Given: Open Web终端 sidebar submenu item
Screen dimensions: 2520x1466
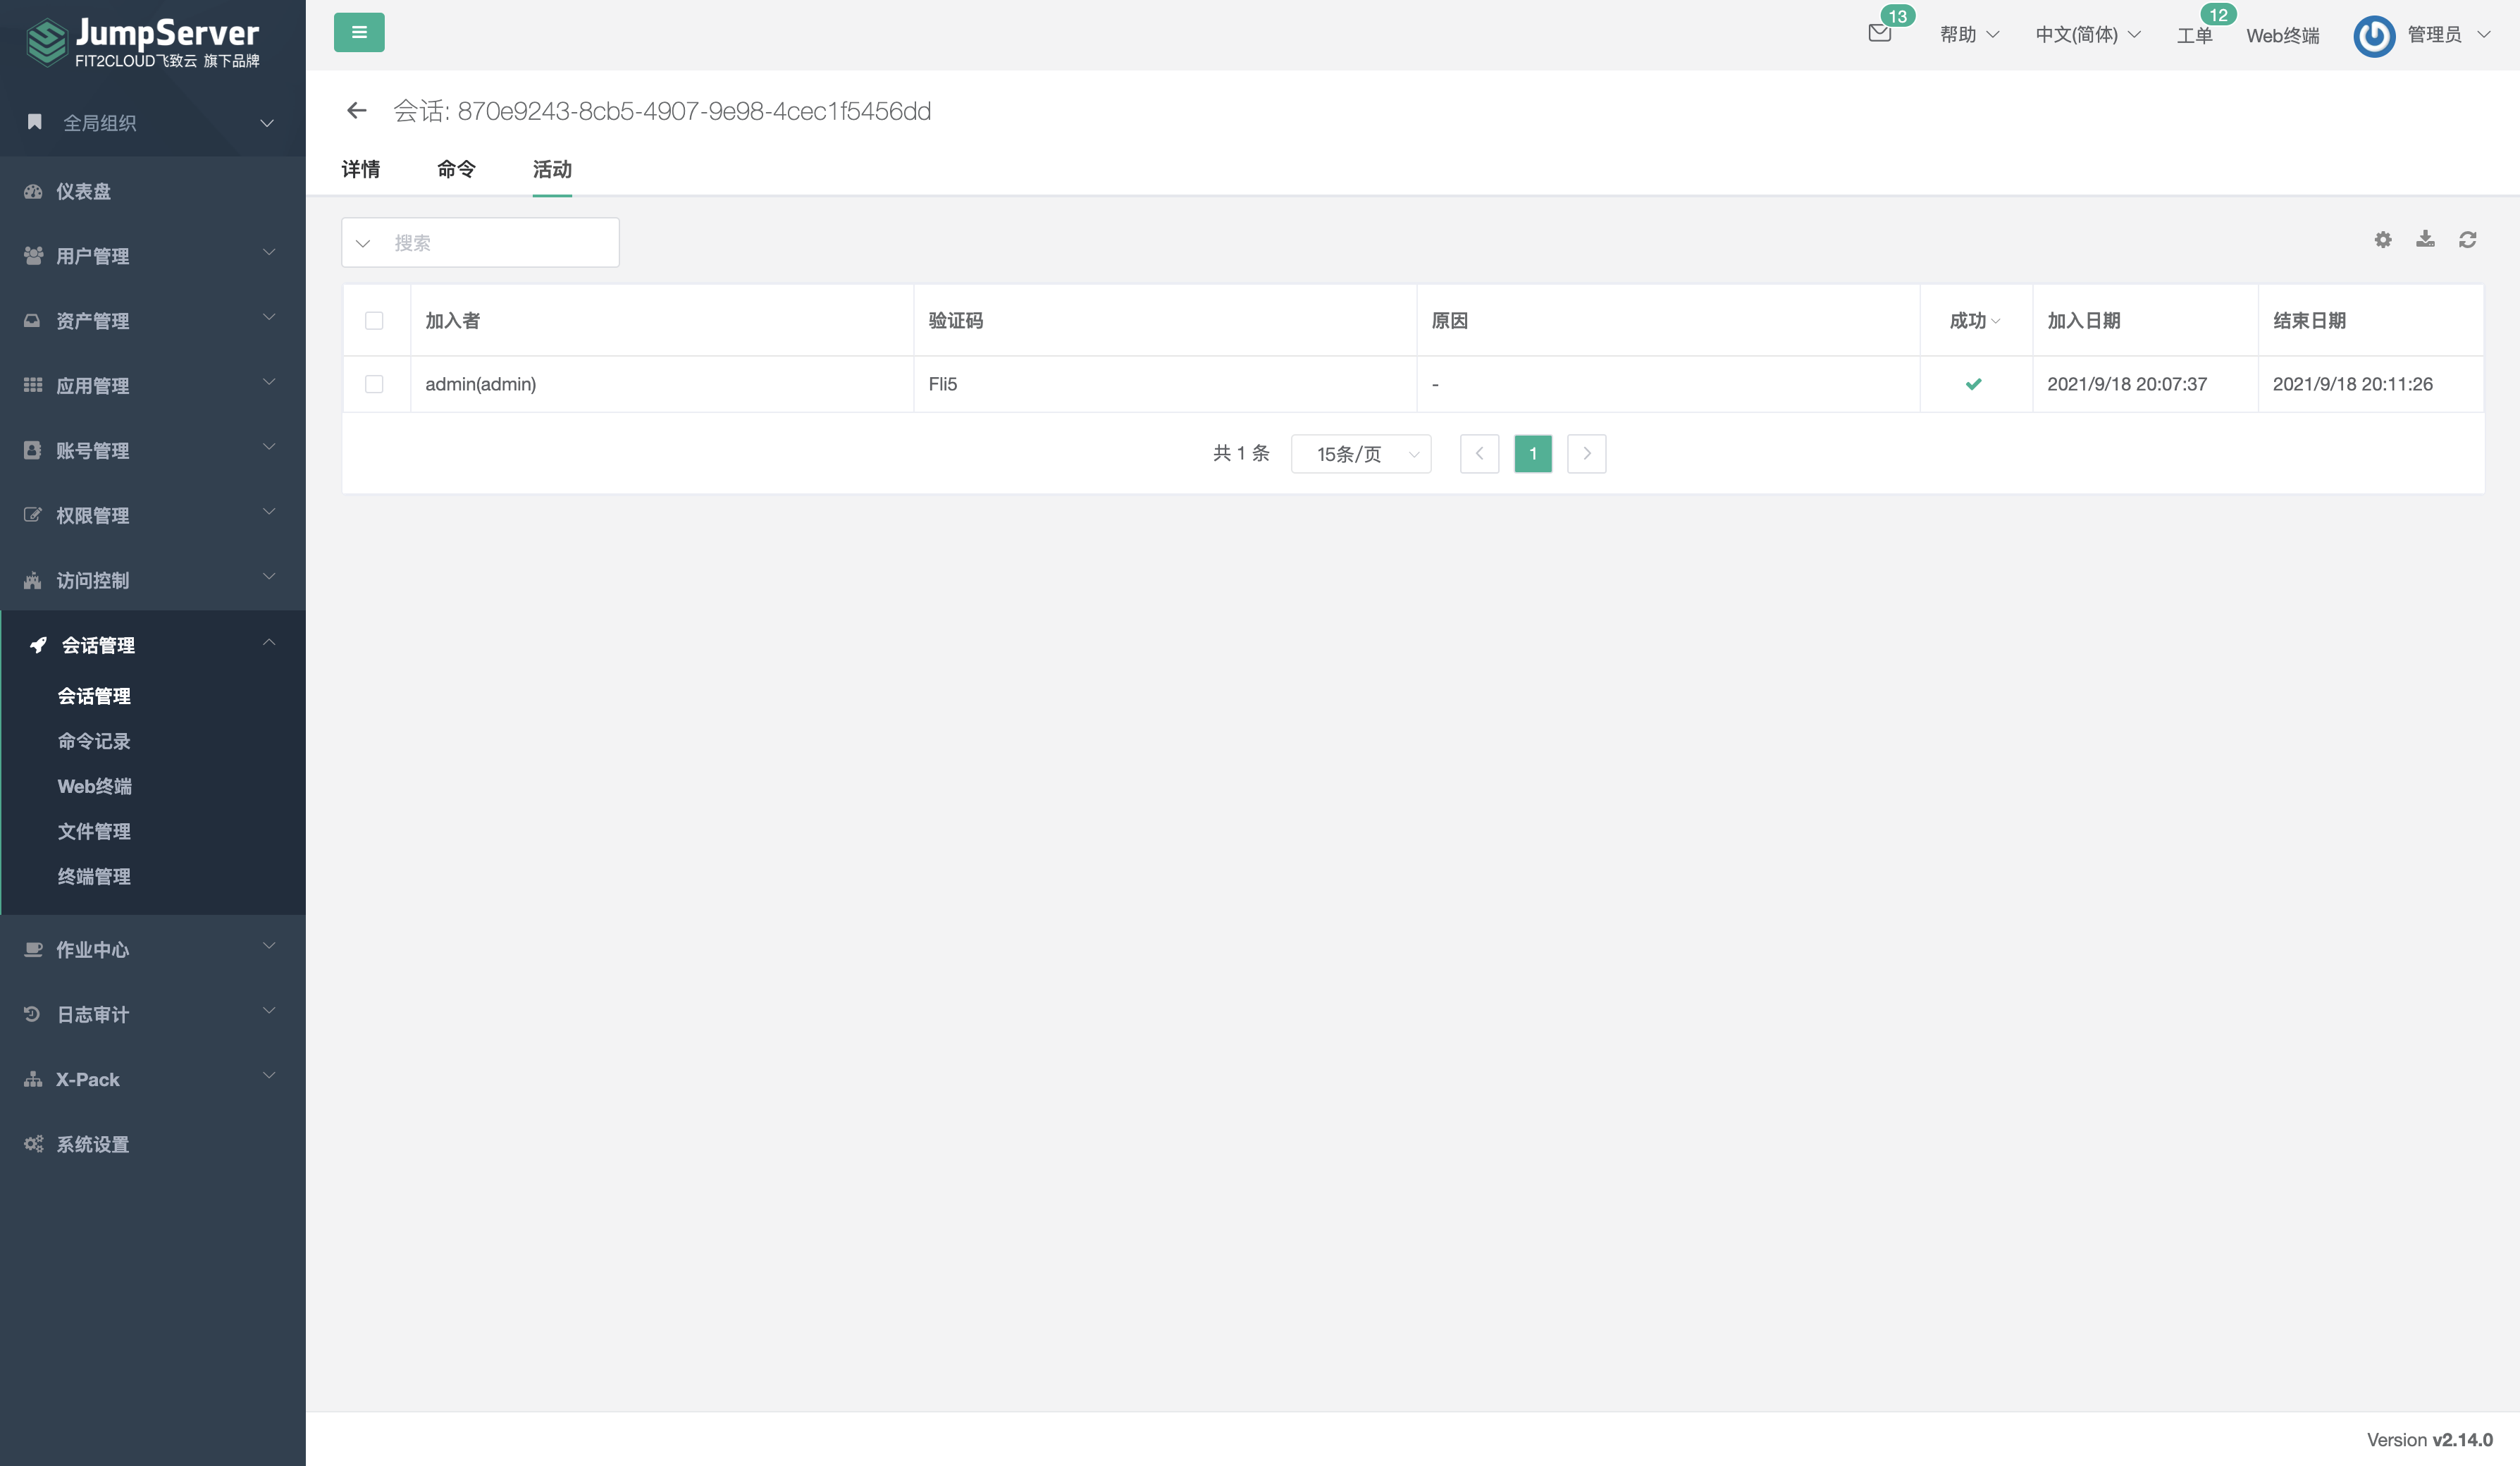Looking at the screenshot, I should click(x=94, y=786).
